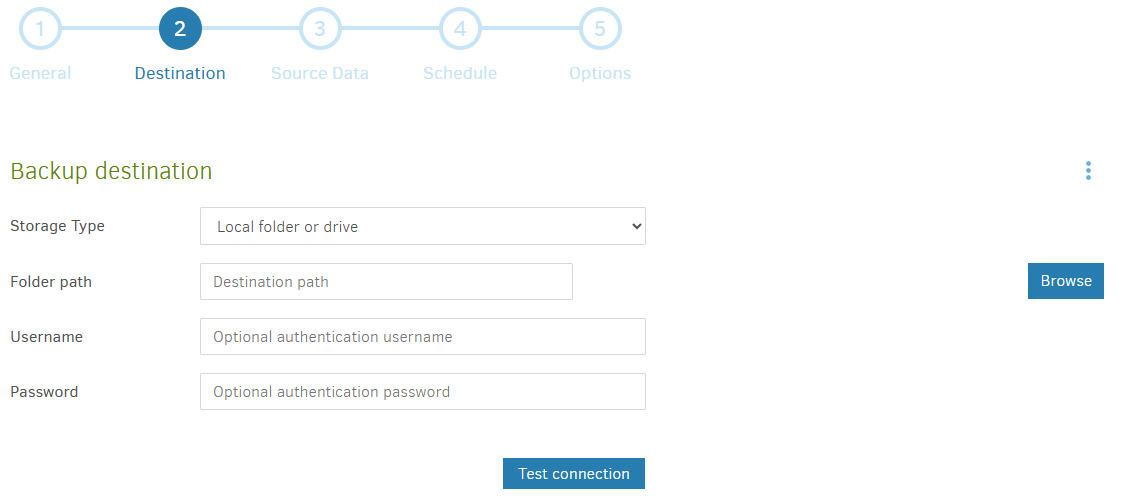Open the Storage Type dropdown
This screenshot has width=1129, height=499.
[x=422, y=226]
